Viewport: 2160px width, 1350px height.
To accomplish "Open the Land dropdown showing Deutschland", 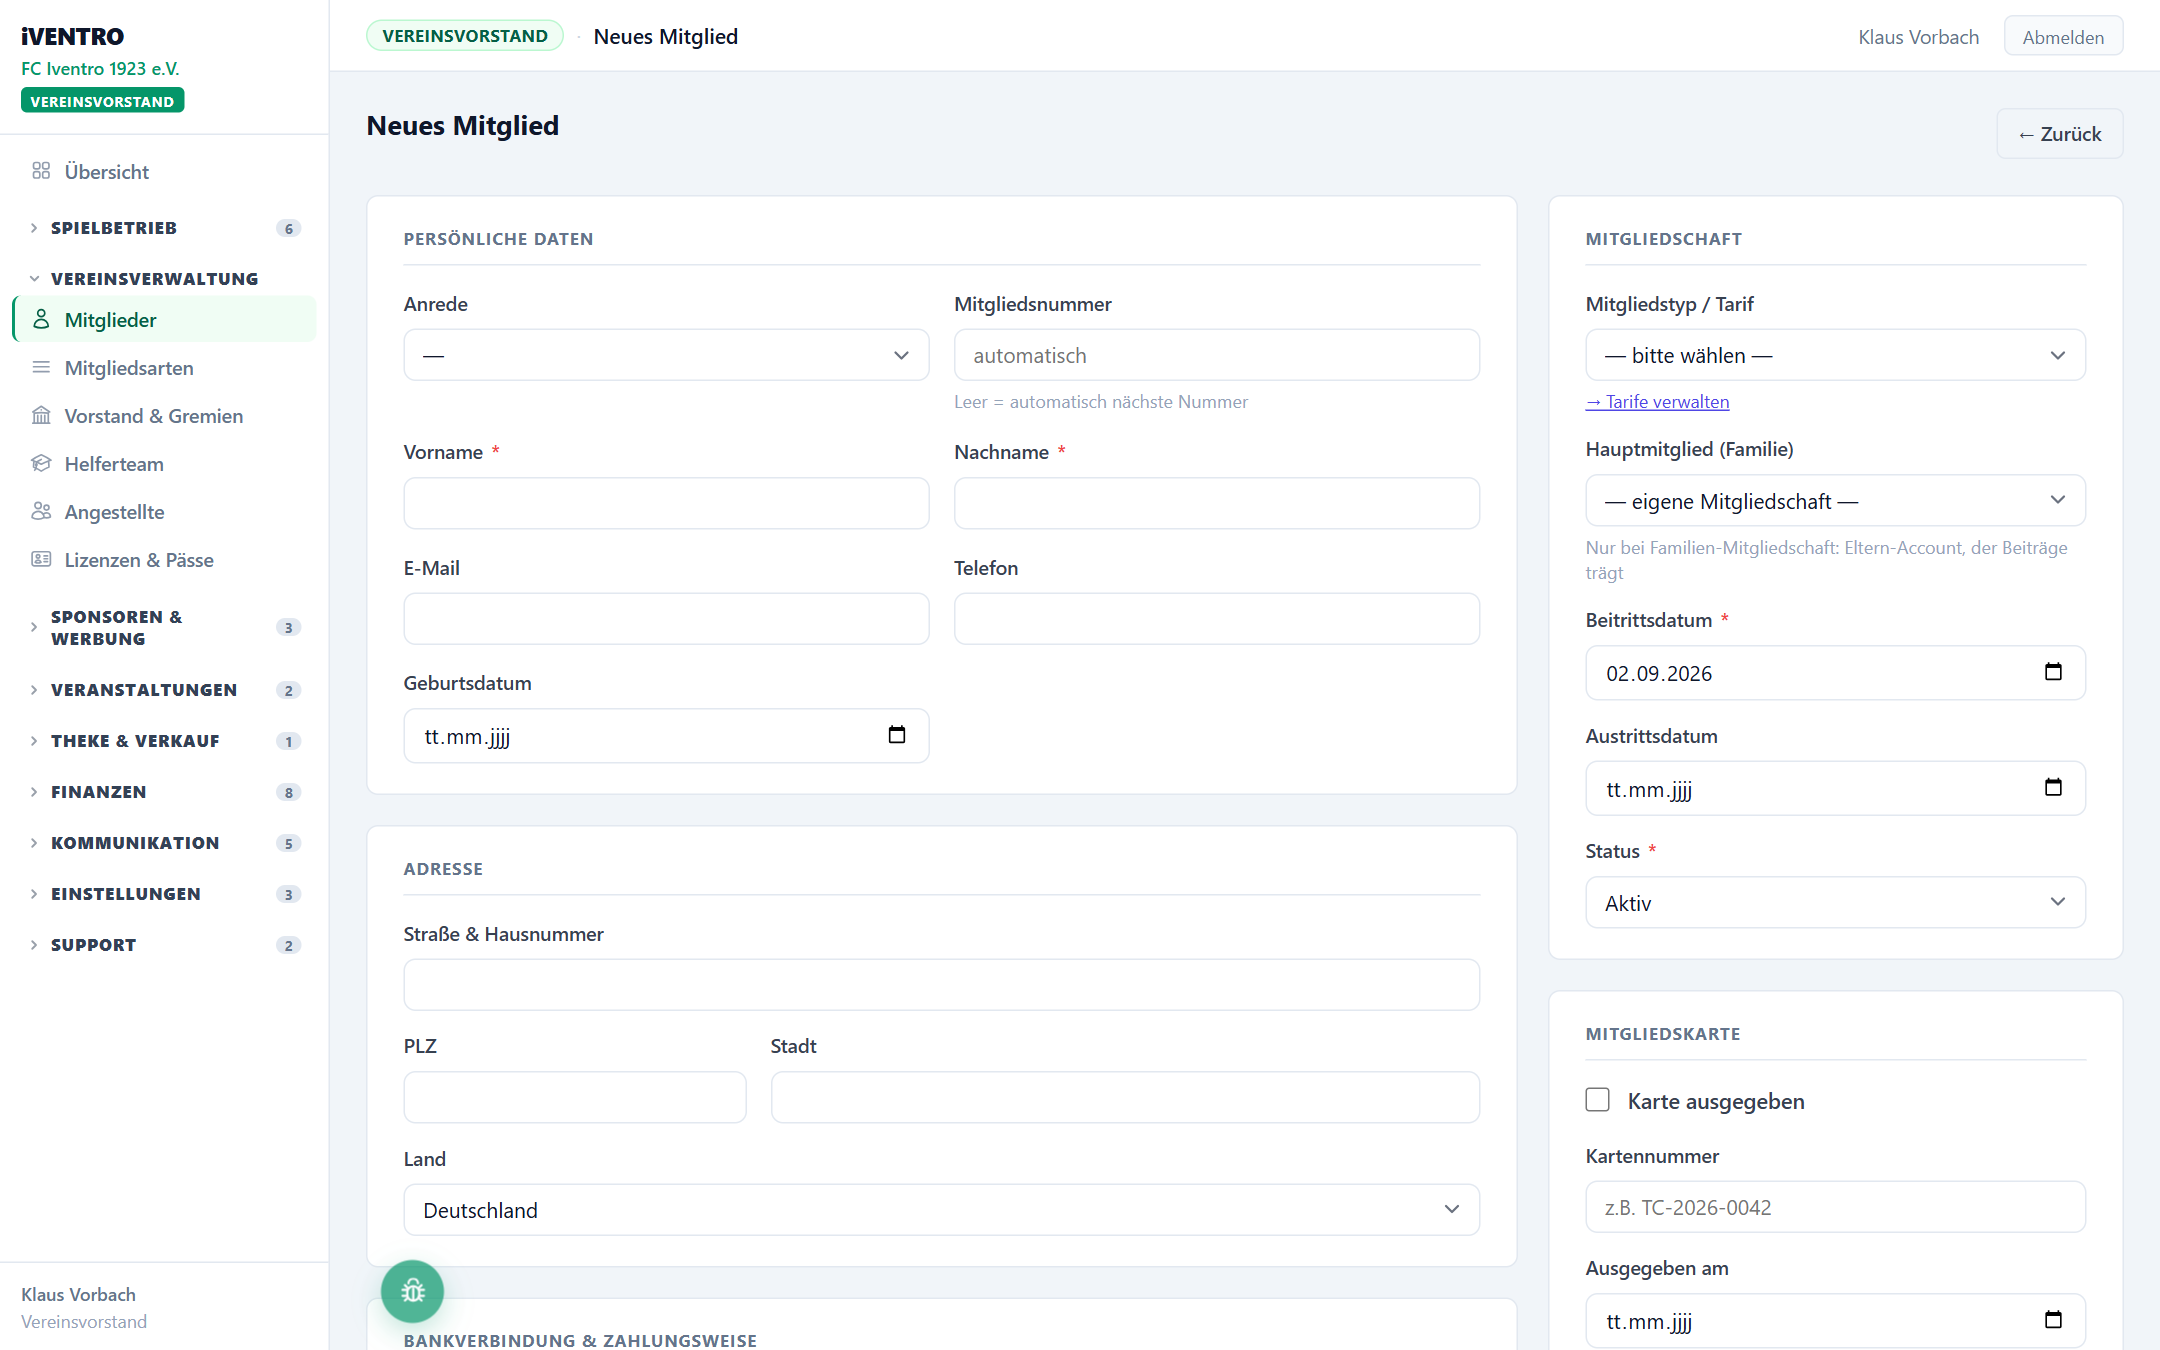I will pos(941,1210).
